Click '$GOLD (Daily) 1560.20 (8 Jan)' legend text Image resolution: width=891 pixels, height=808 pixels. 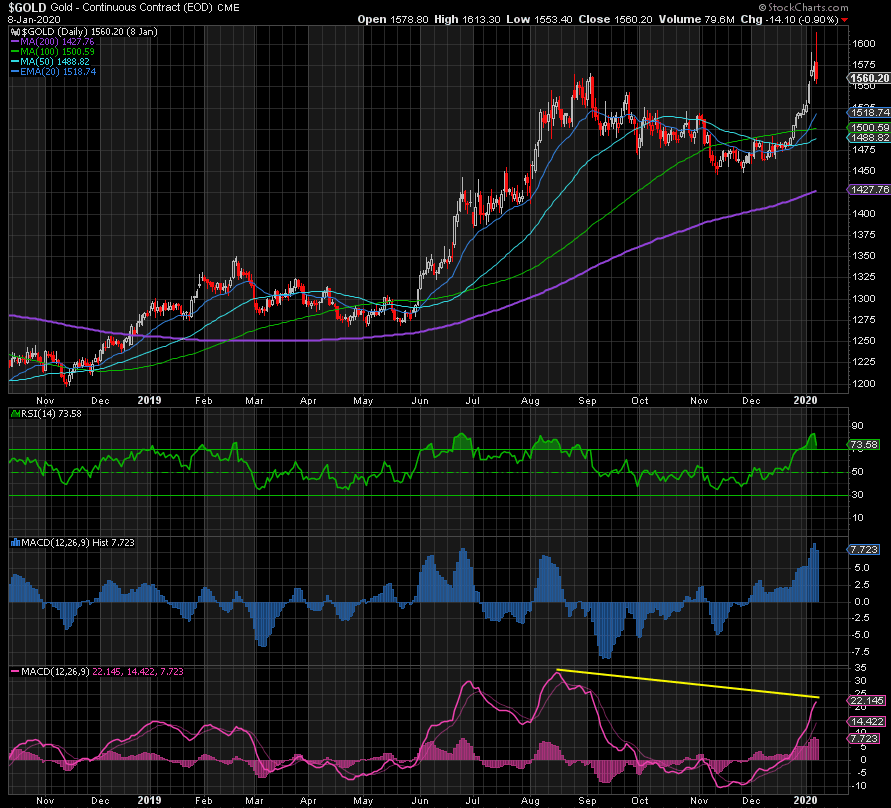click(x=90, y=32)
